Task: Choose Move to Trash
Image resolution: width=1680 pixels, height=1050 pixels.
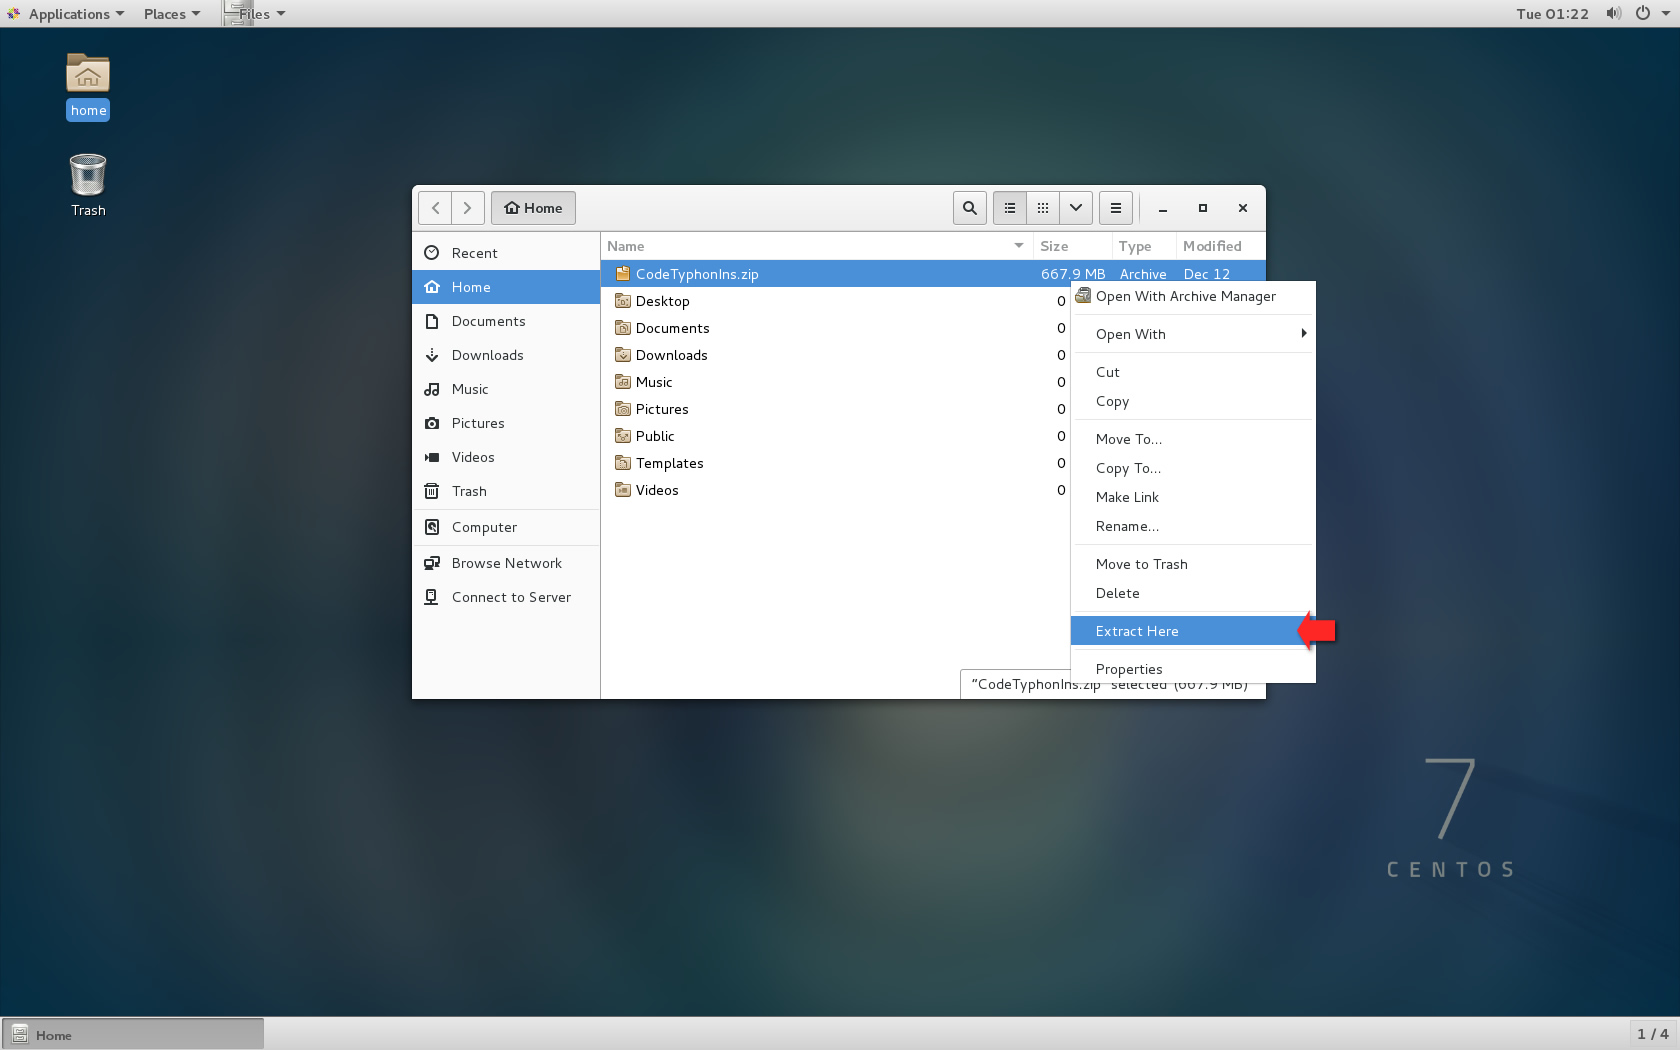Action: point(1192,564)
